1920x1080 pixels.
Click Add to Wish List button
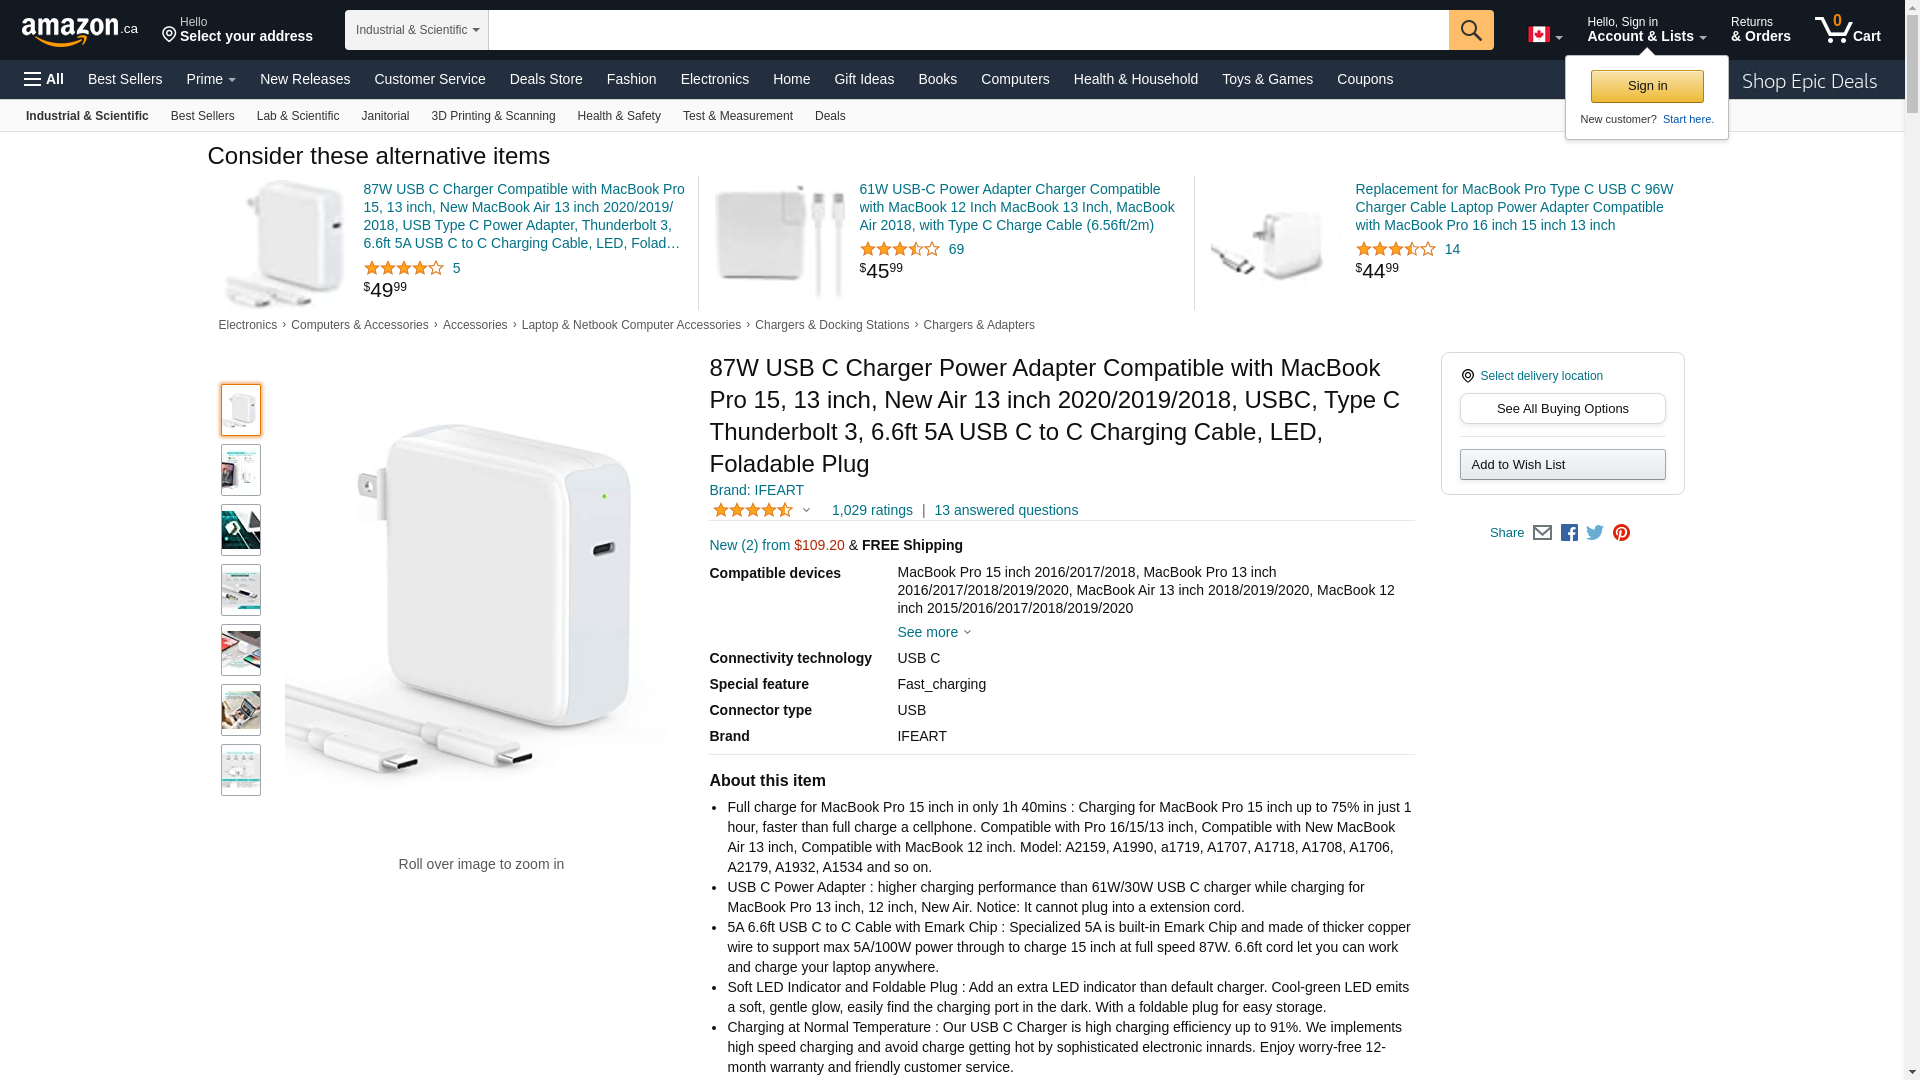[1562, 464]
